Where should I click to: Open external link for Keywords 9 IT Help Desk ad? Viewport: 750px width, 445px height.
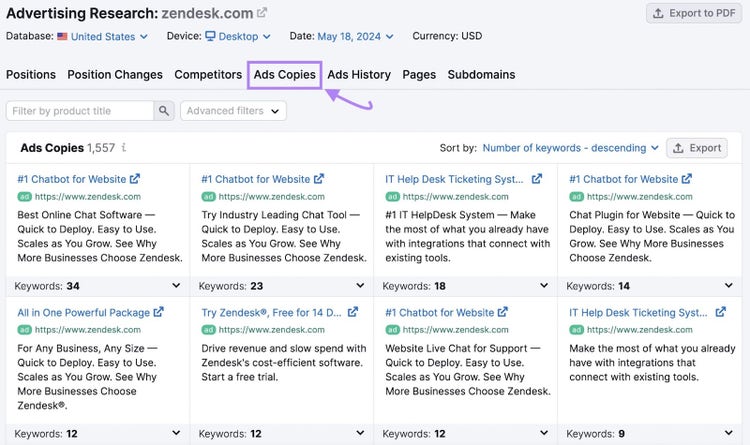pyautogui.click(x=720, y=312)
